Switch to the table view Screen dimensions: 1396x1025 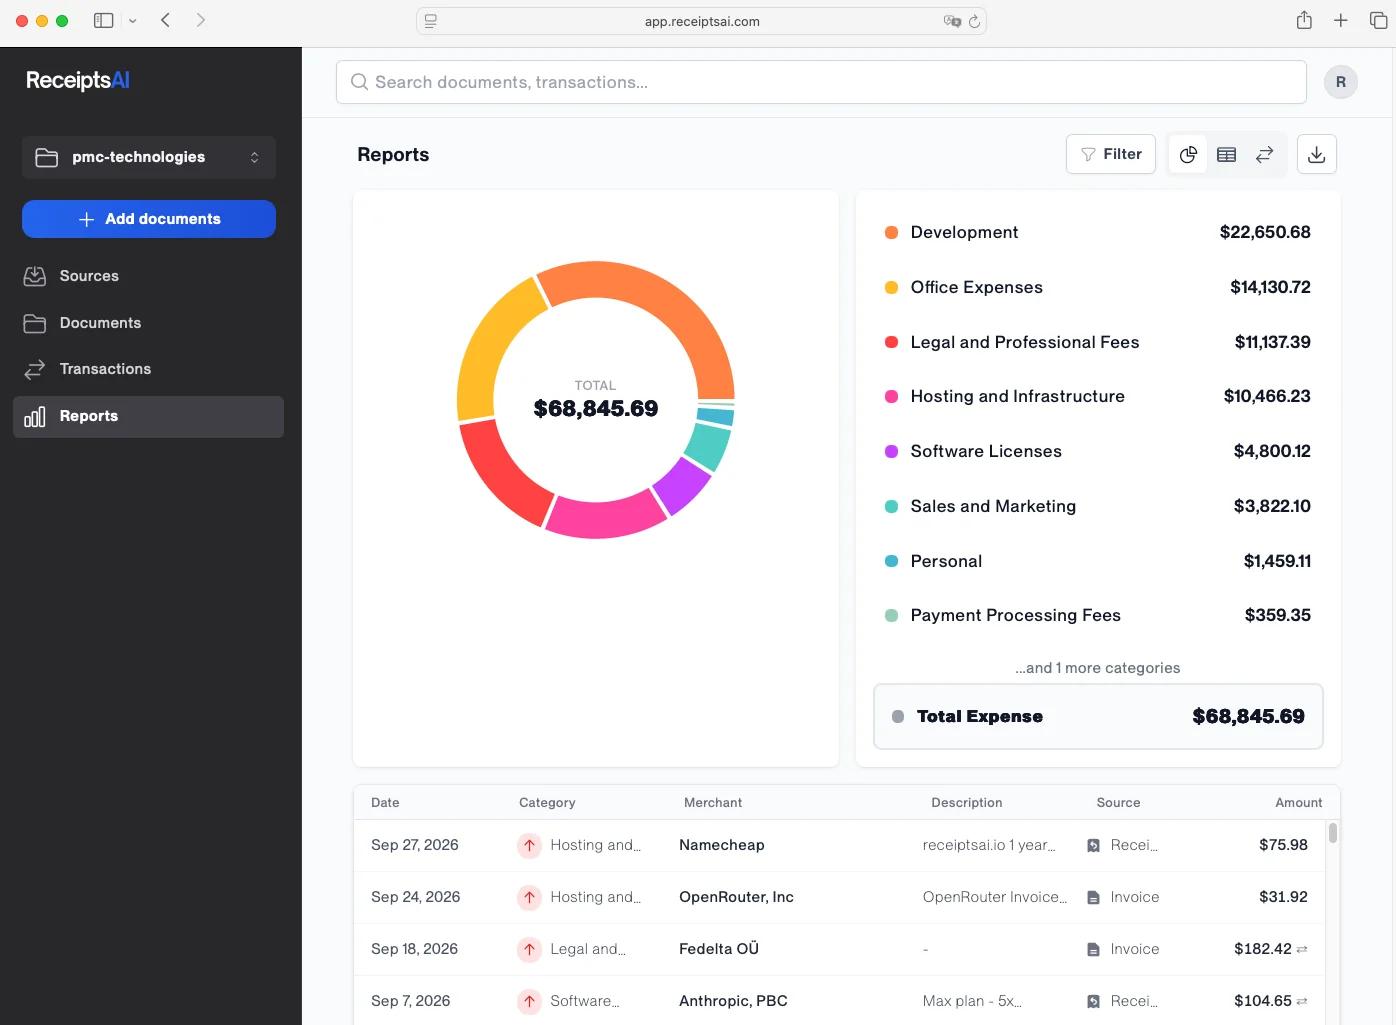pos(1226,154)
